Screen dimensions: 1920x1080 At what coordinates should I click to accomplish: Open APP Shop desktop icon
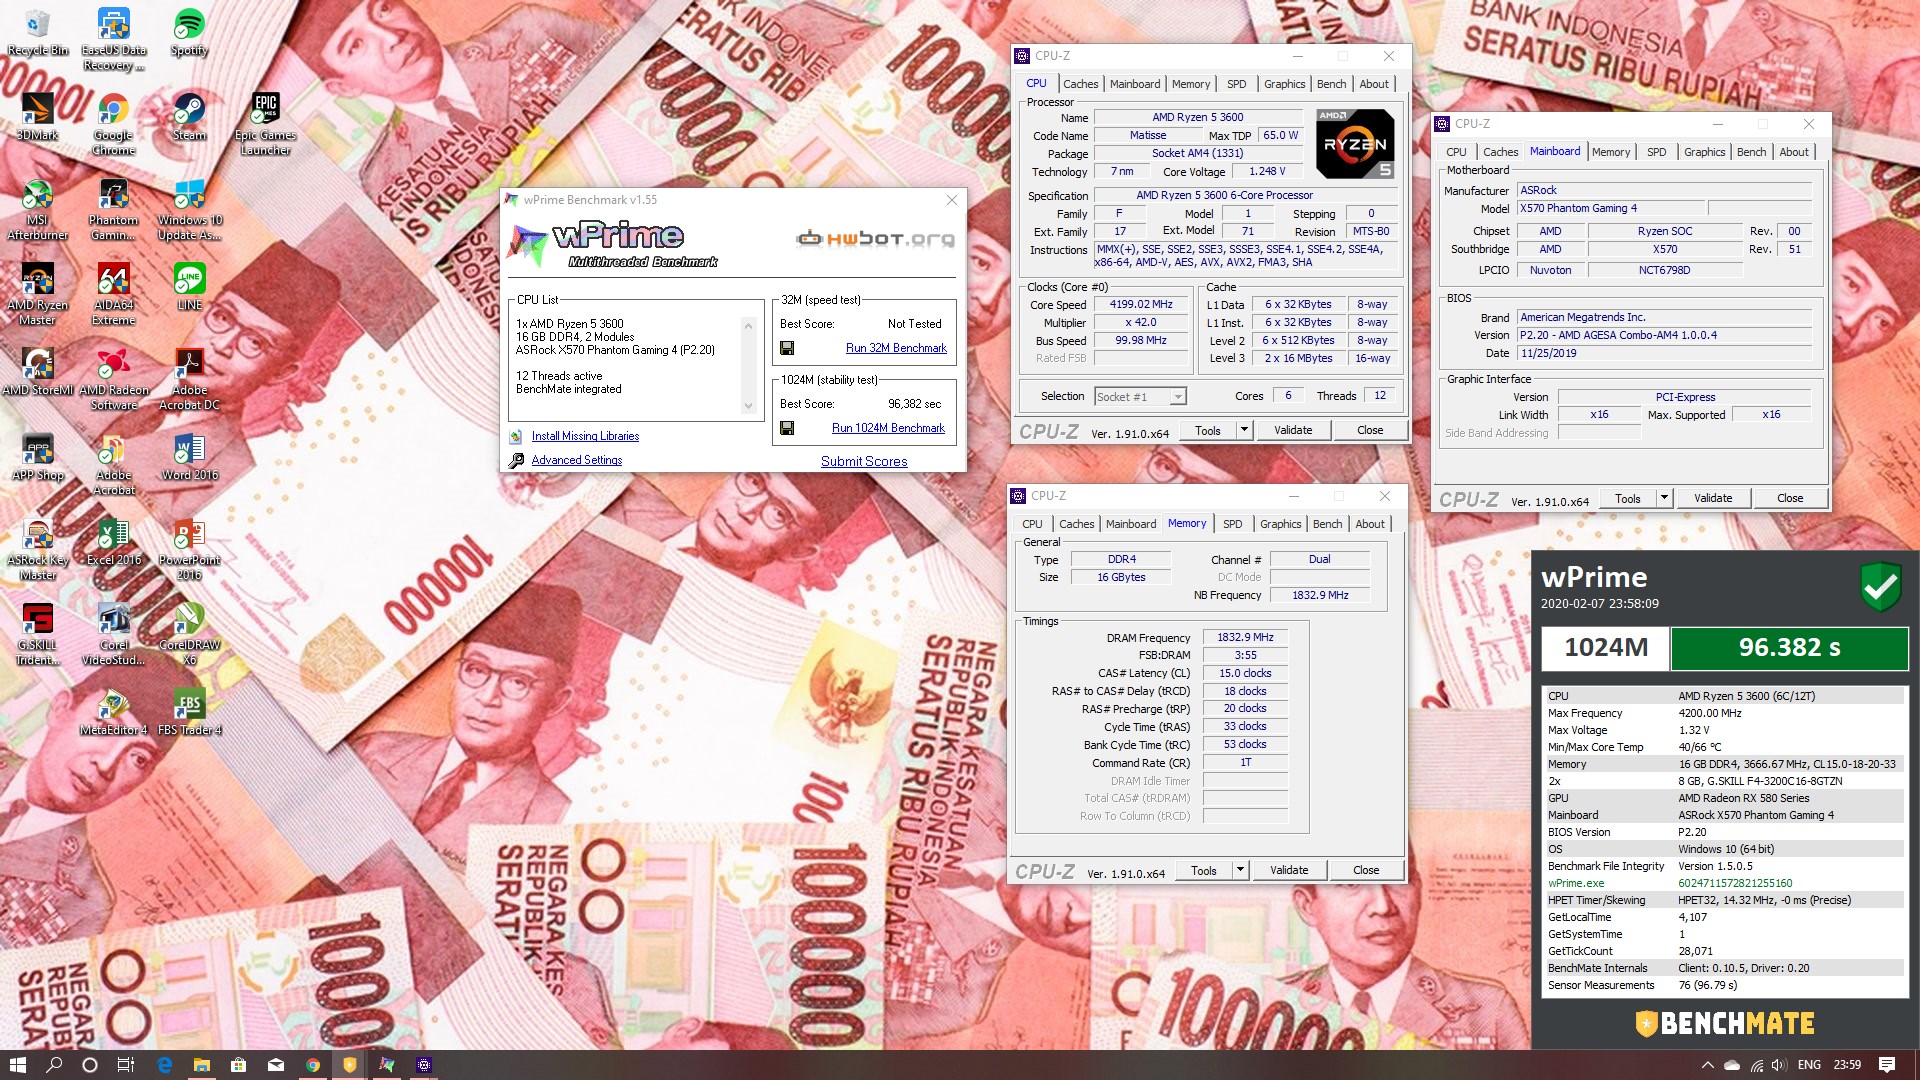[38, 457]
